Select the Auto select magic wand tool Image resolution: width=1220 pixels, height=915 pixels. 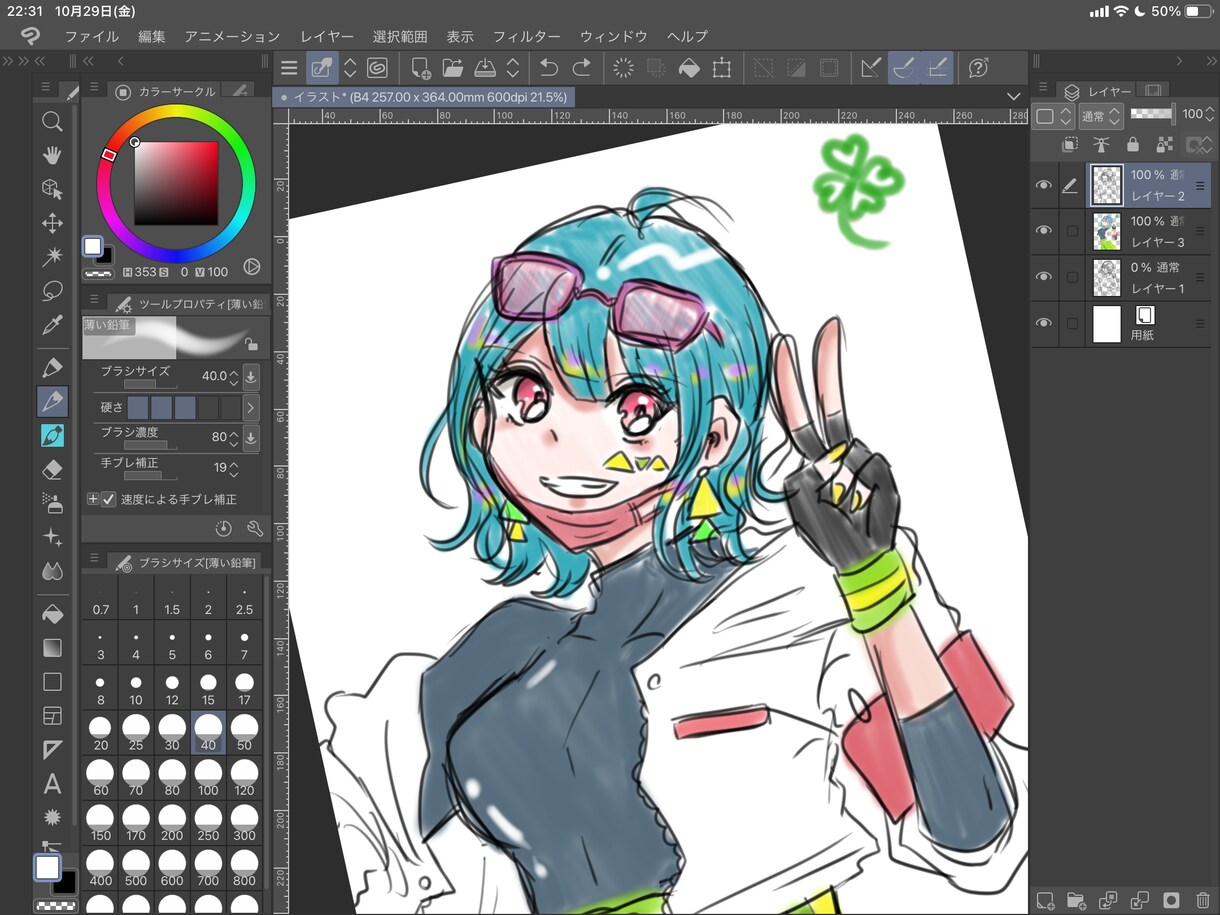[52, 257]
